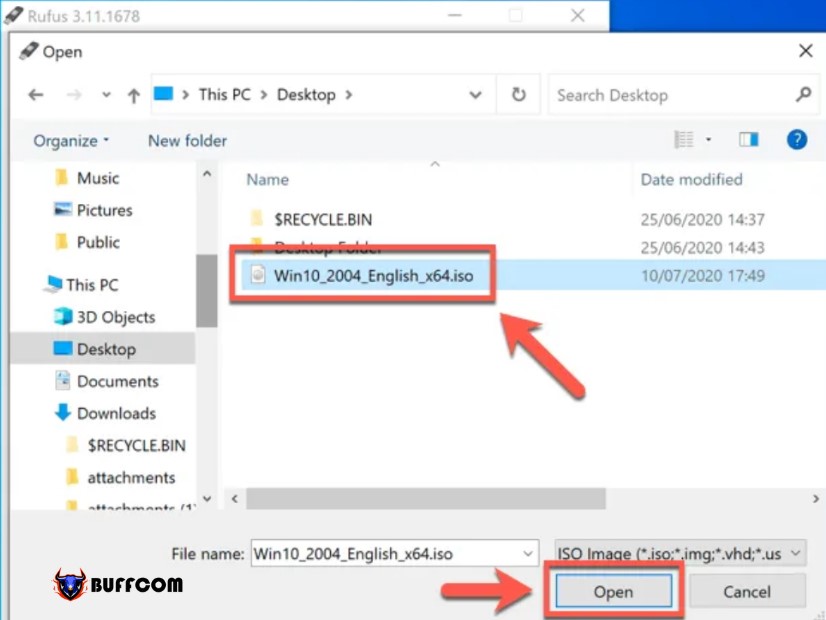Click the Documents page icon
This screenshot has height=620, width=826.
[x=63, y=380]
